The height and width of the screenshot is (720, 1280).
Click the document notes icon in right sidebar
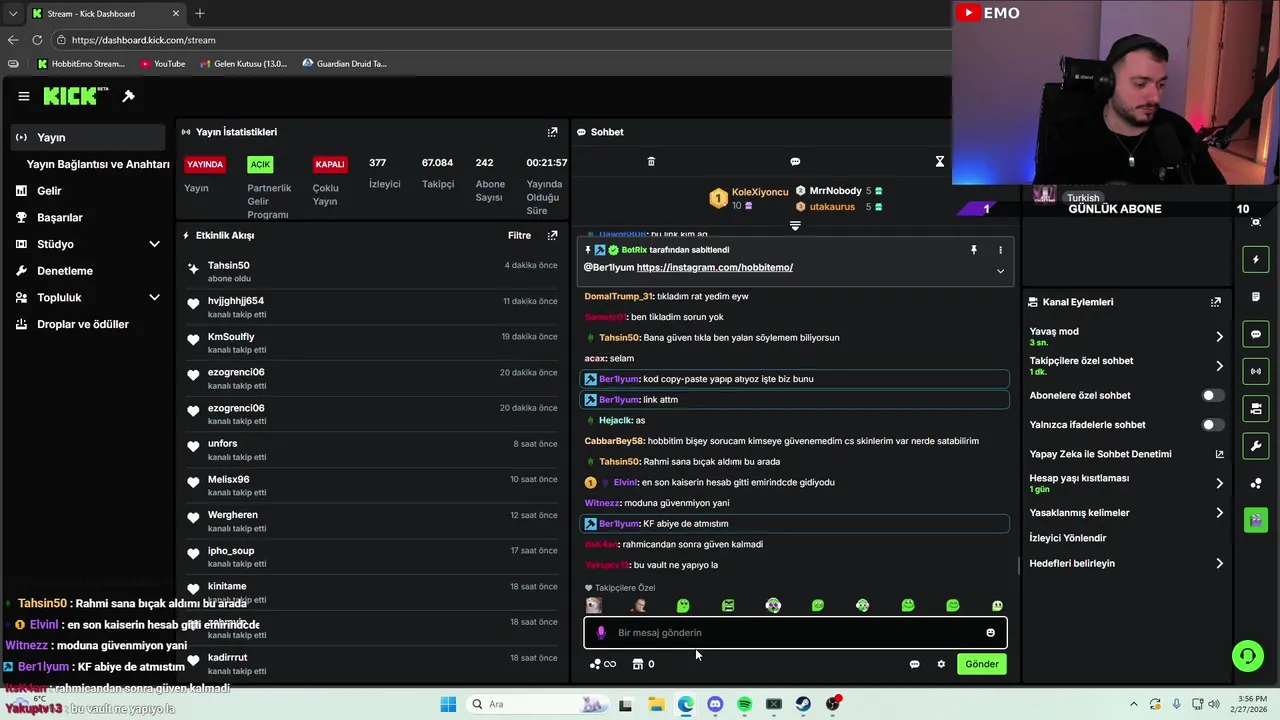[x=1256, y=297]
